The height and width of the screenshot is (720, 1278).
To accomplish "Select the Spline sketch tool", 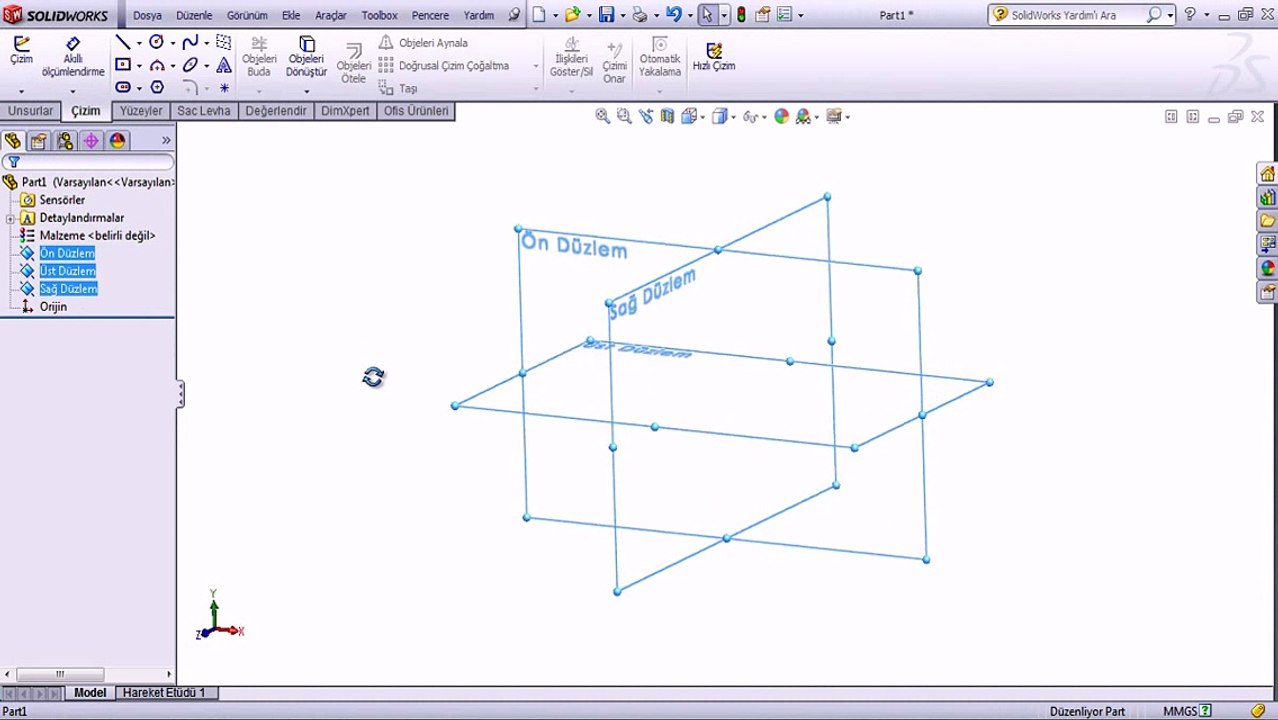I will [x=190, y=42].
